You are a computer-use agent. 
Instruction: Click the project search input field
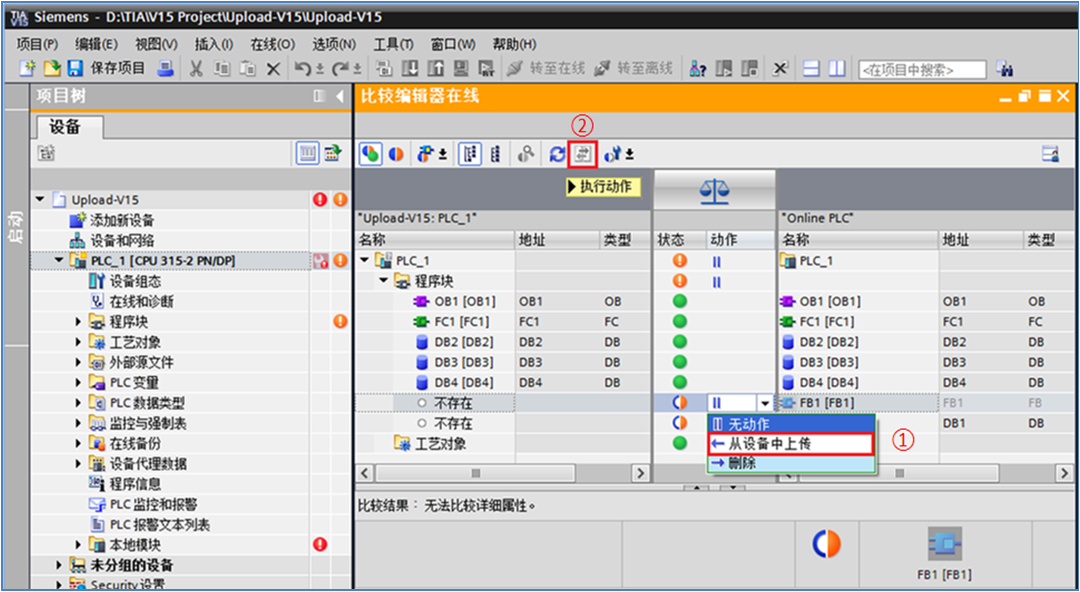coord(922,70)
